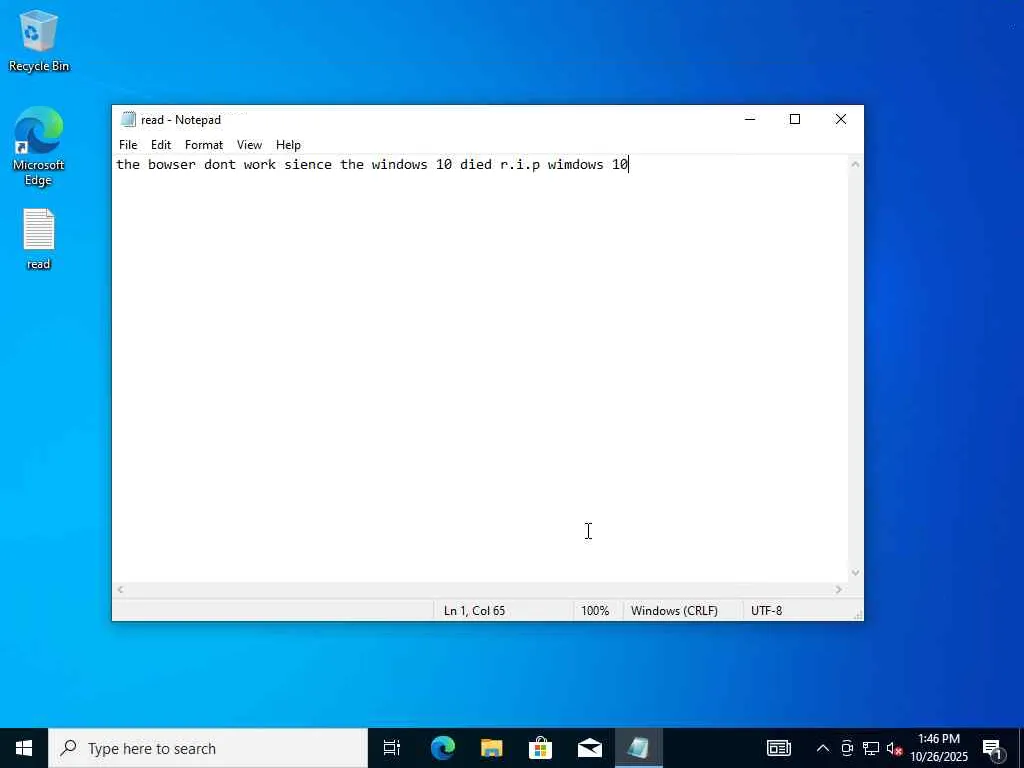
Task: Open the Help menu in Notepad
Action: 288,145
